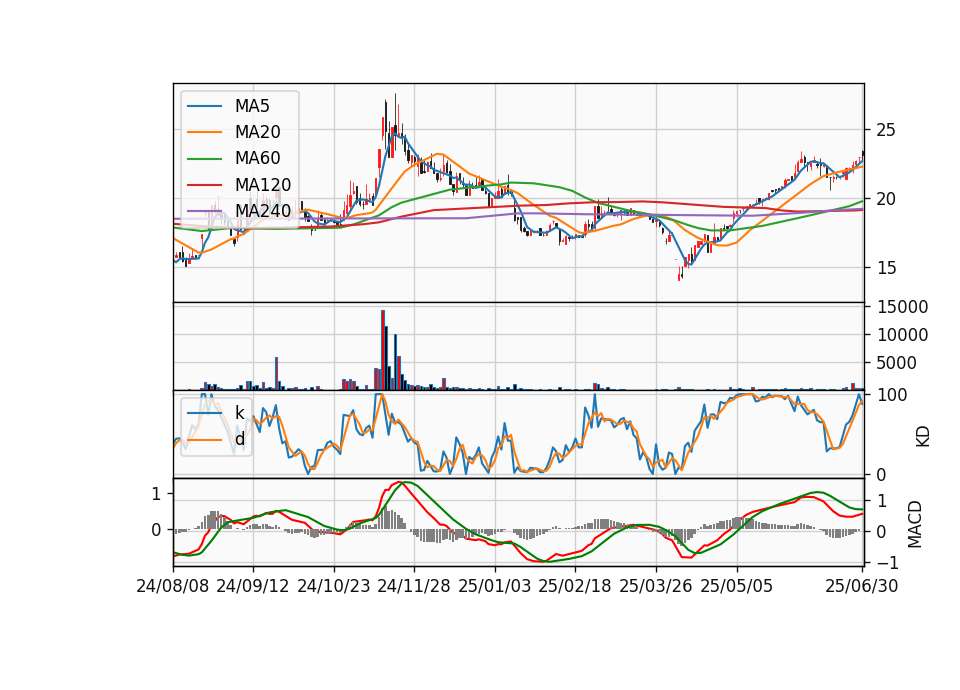Click the 24/08/08 date axis label
Screen dimensions: 960x690
(173, 587)
